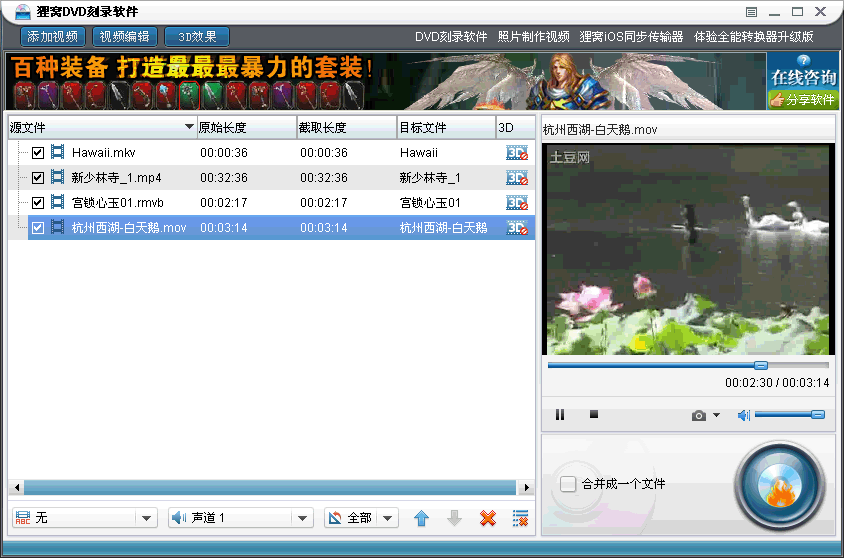Uncheck the 杭州西湖-白天鹅.mov checkbox
The height and width of the screenshot is (558, 844).
click(38, 228)
